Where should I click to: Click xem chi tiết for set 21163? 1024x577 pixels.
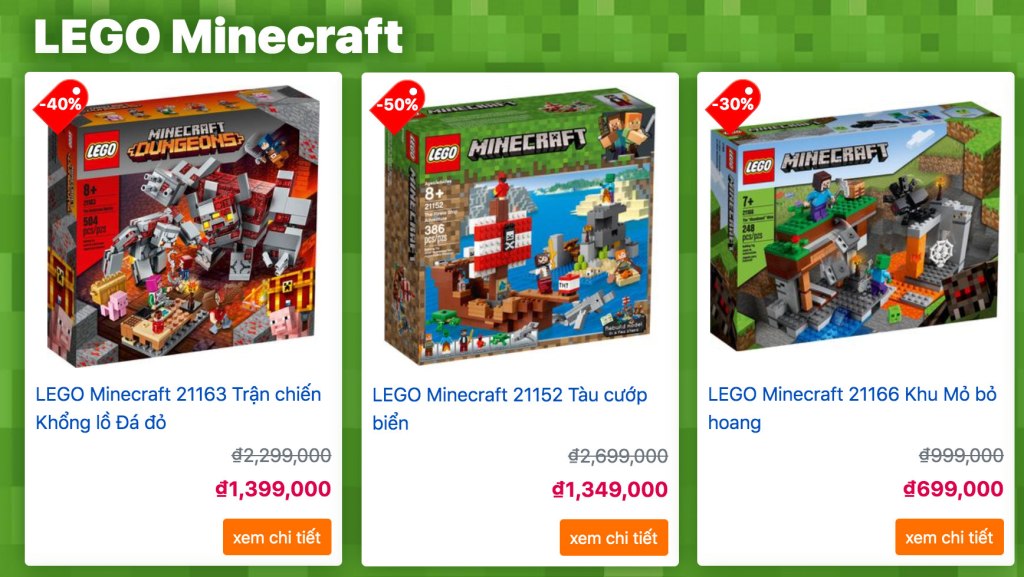pos(277,537)
